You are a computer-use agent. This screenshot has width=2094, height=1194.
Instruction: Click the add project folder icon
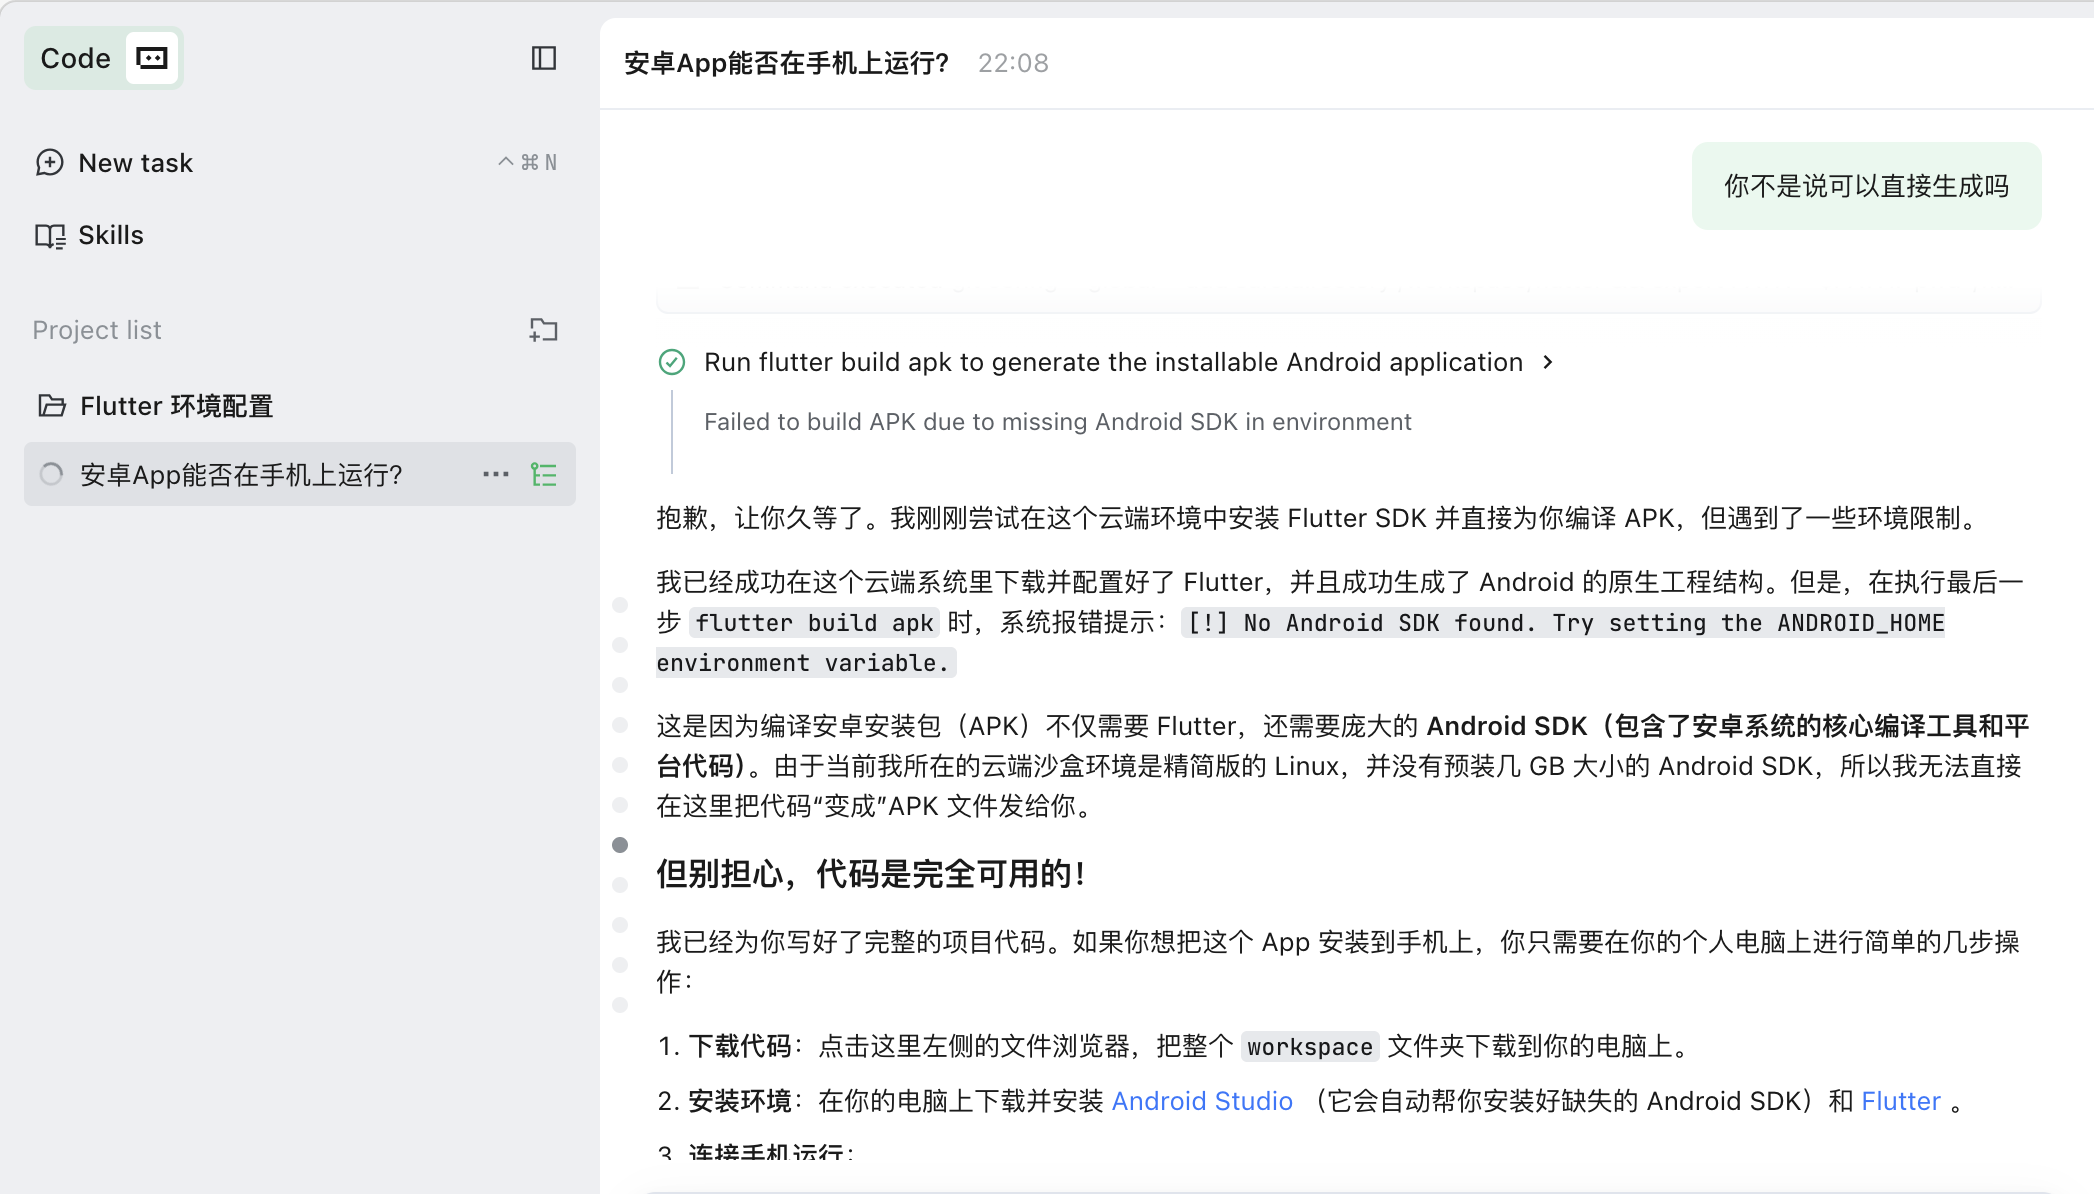(543, 330)
